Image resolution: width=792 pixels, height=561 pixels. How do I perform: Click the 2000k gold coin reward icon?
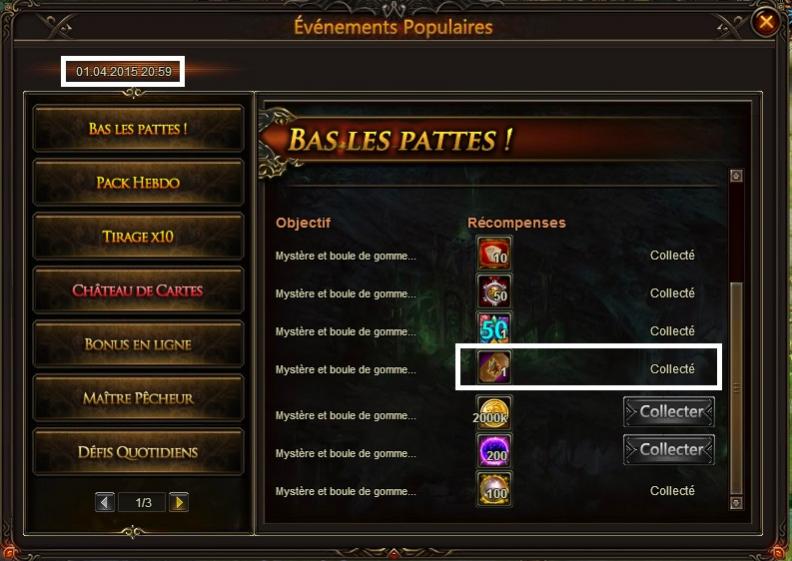(494, 413)
